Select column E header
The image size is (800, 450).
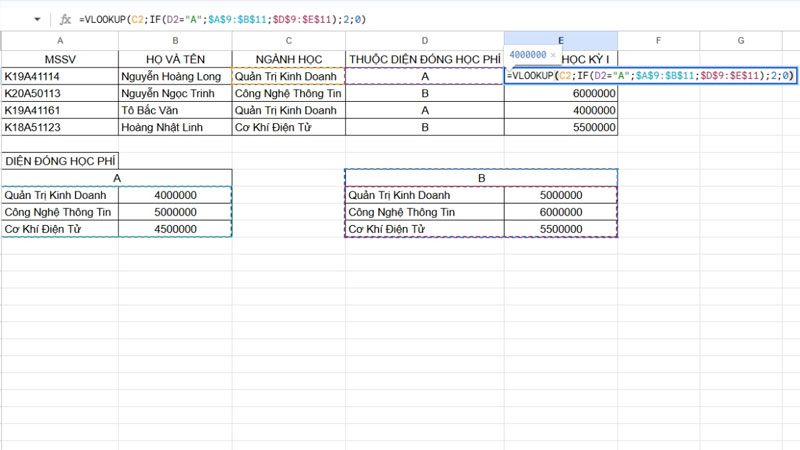click(x=561, y=41)
